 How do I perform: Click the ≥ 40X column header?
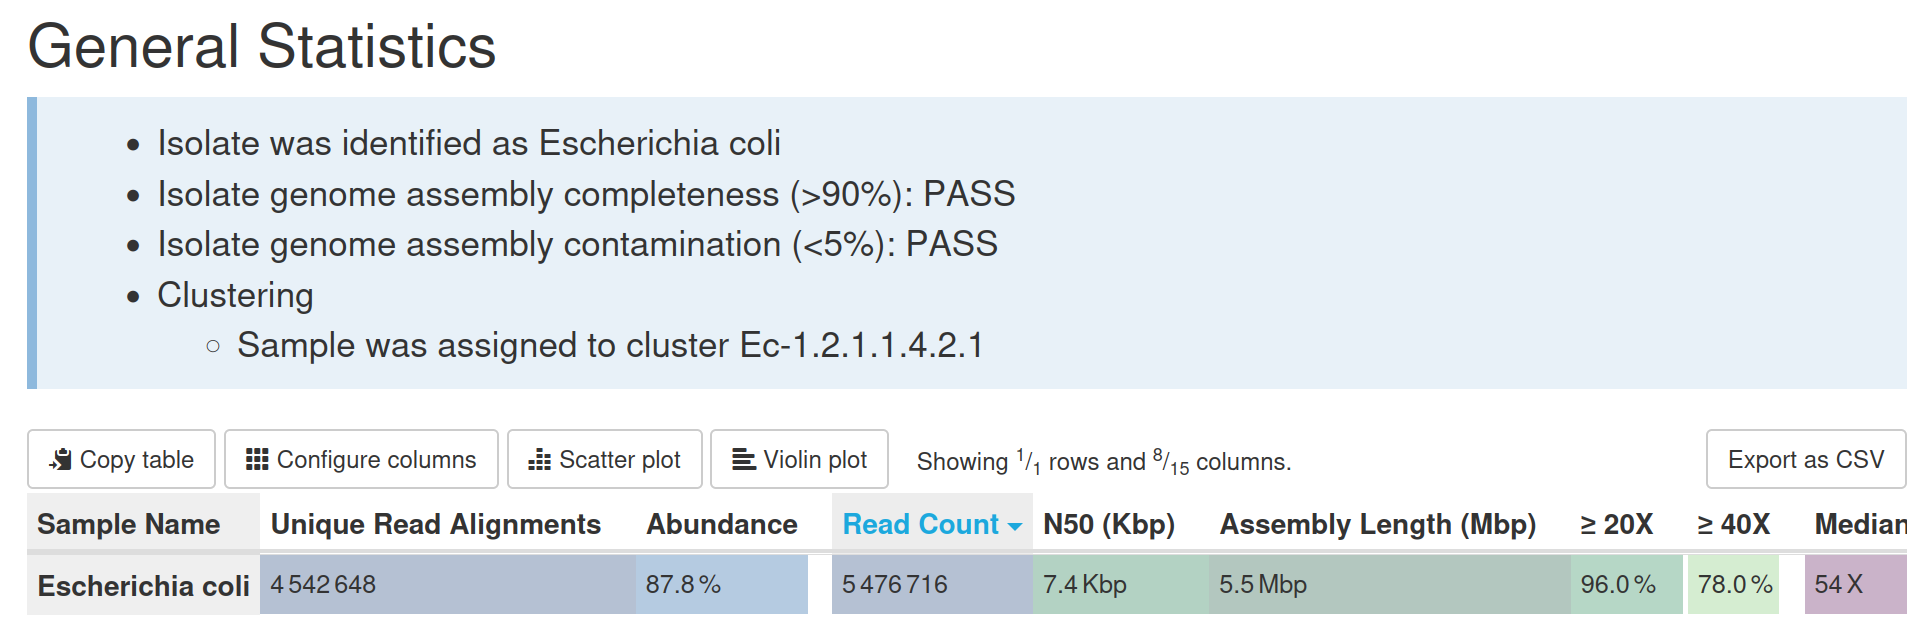pos(1732,524)
